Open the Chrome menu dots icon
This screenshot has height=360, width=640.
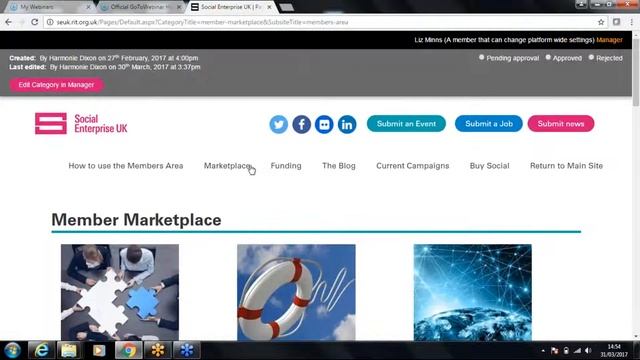(631, 22)
